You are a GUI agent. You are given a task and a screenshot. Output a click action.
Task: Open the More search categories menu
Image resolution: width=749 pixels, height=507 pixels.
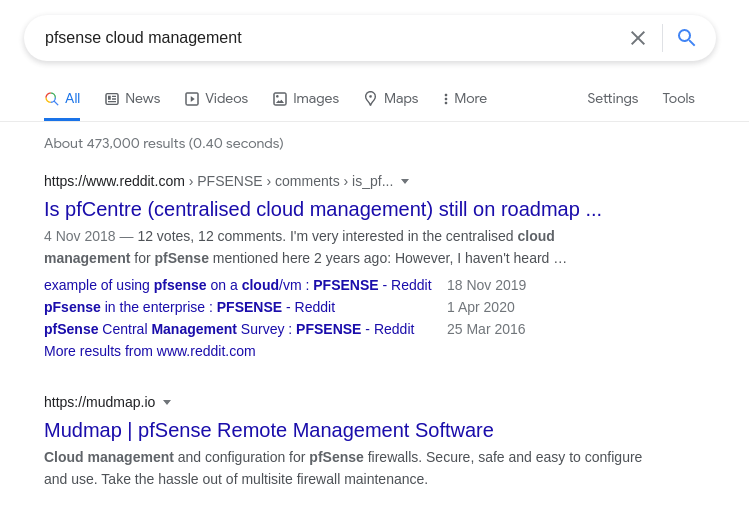click(465, 98)
